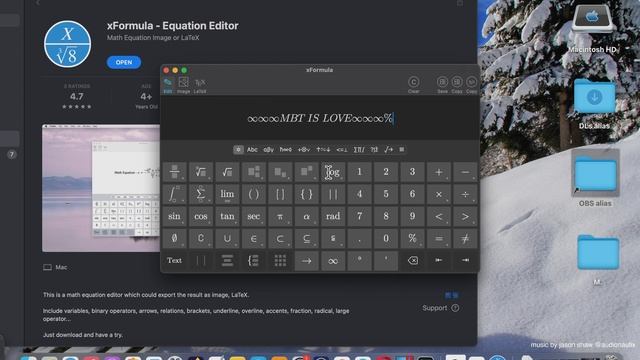The width and height of the screenshot is (640, 360).
Task: Delete last character with backspace key
Action: click(x=412, y=260)
